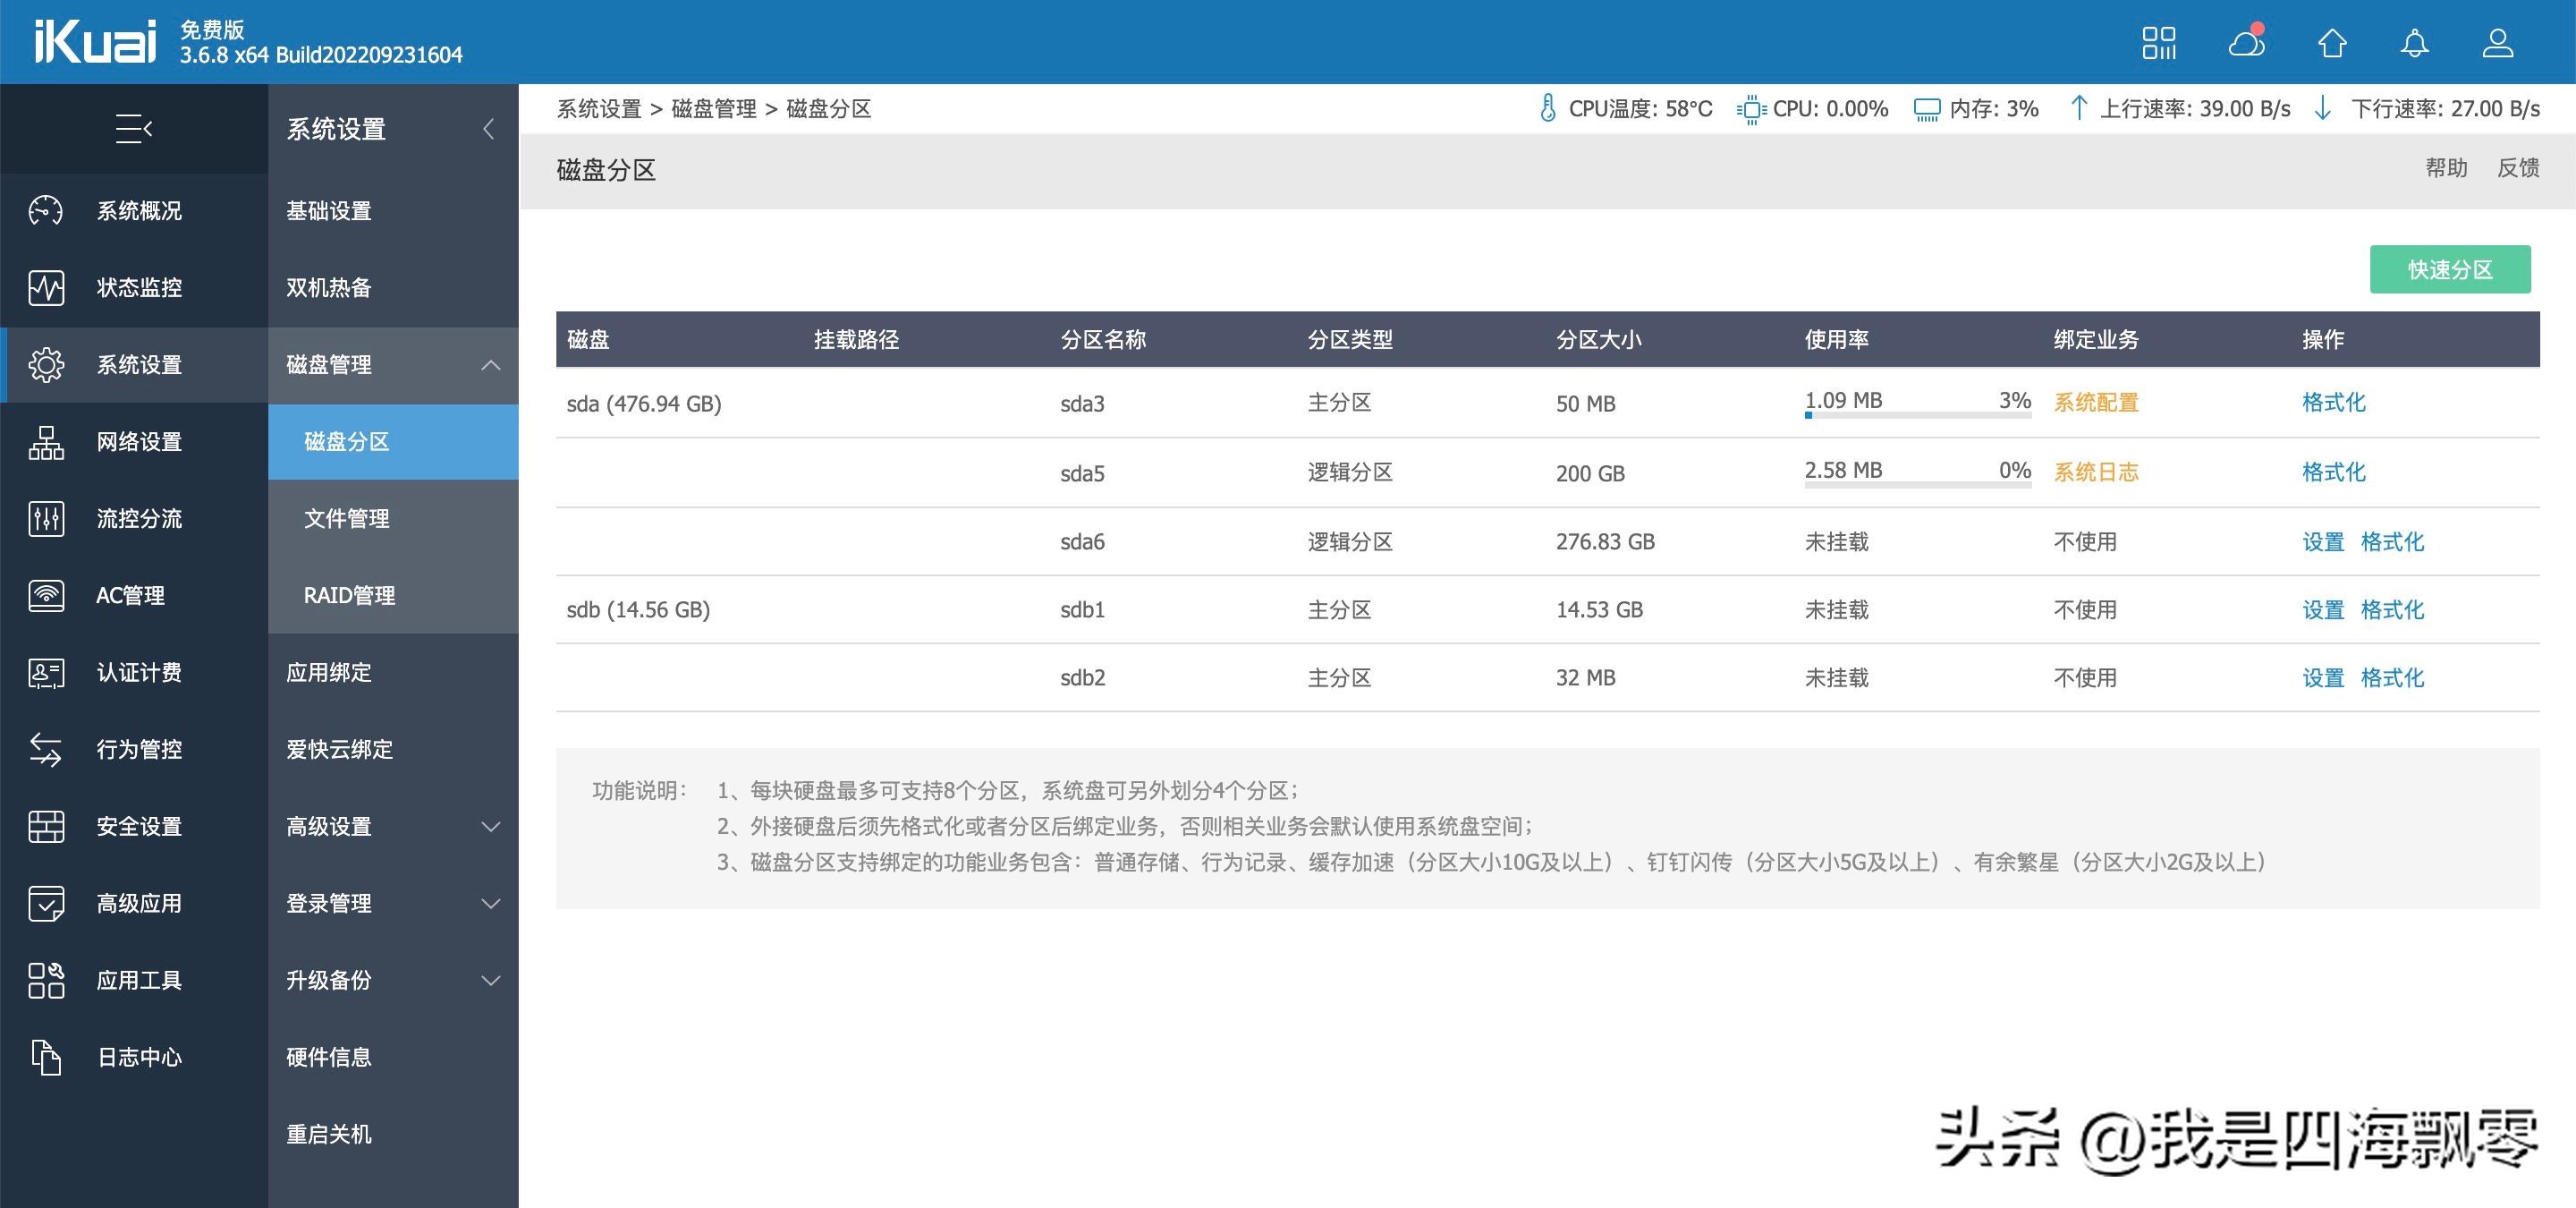The height and width of the screenshot is (1208, 2576).
Task: Click the user account icon
Action: click(2498, 43)
